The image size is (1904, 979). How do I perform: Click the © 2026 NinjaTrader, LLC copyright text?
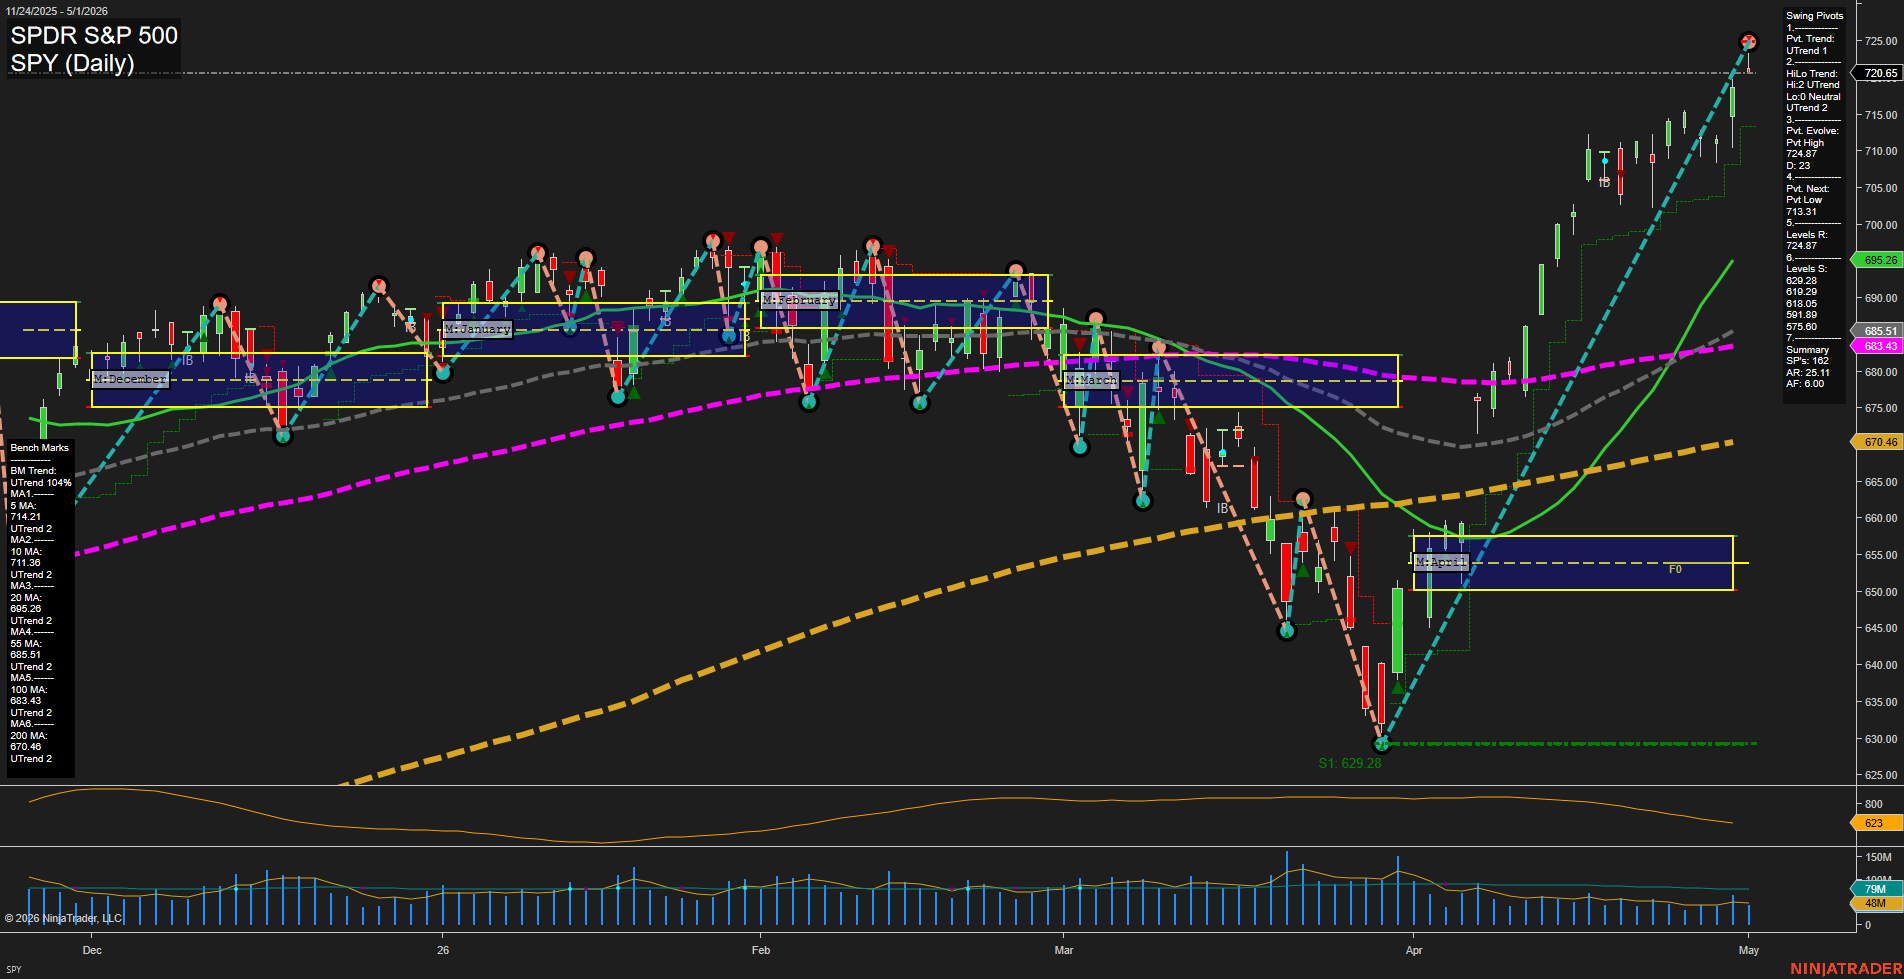coord(63,918)
